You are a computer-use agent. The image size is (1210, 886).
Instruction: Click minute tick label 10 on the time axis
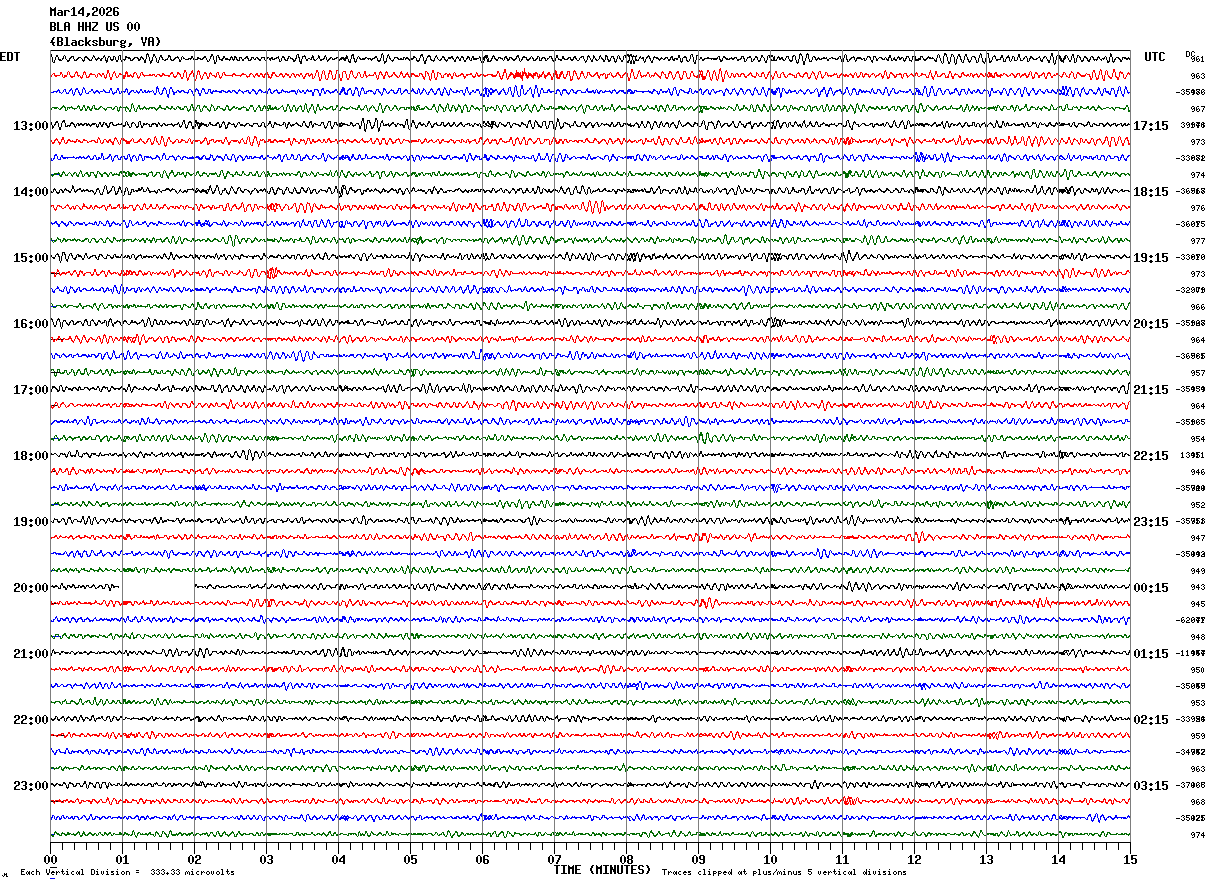(x=770, y=859)
